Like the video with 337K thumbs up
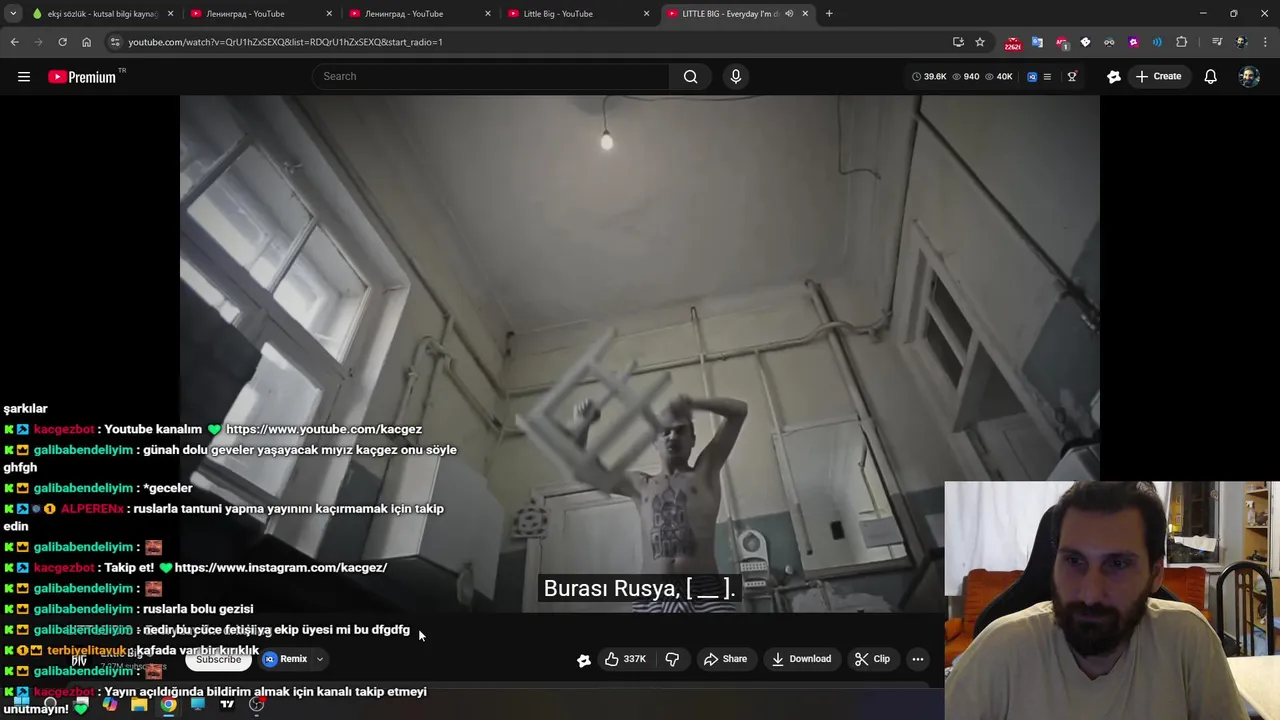Viewport: 1280px width, 720px height. pos(625,659)
